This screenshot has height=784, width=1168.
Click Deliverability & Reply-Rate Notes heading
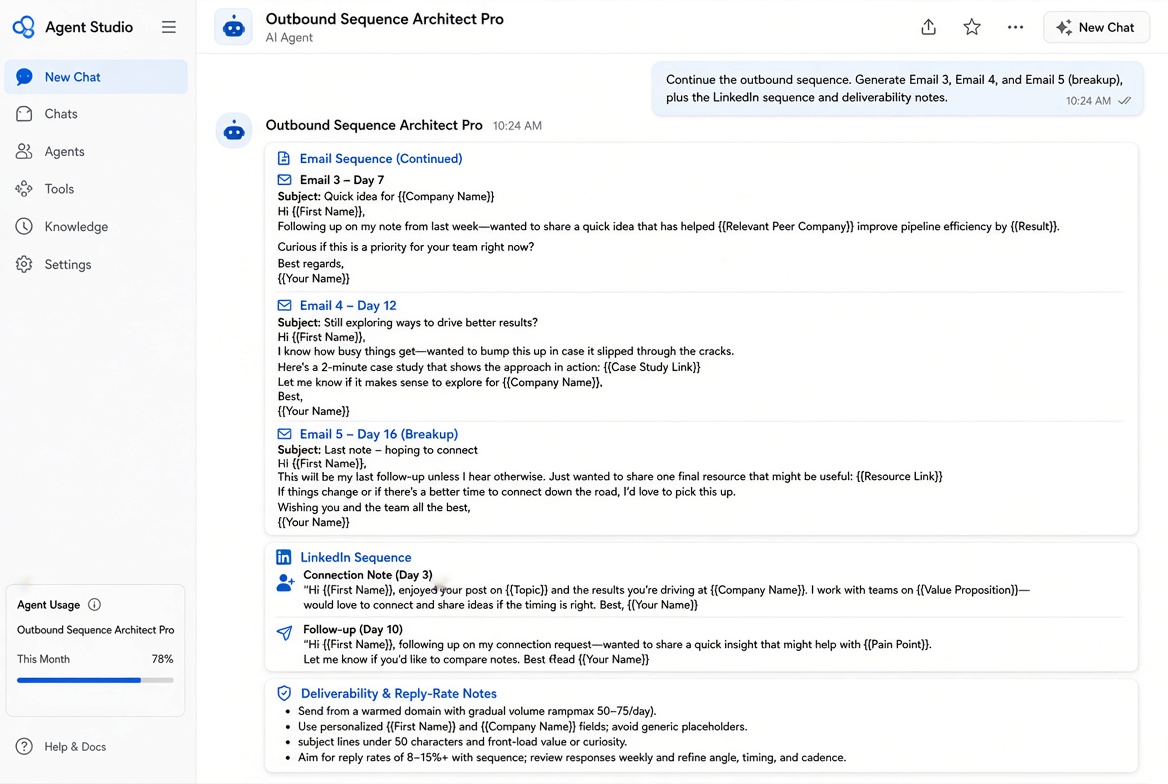tap(399, 694)
